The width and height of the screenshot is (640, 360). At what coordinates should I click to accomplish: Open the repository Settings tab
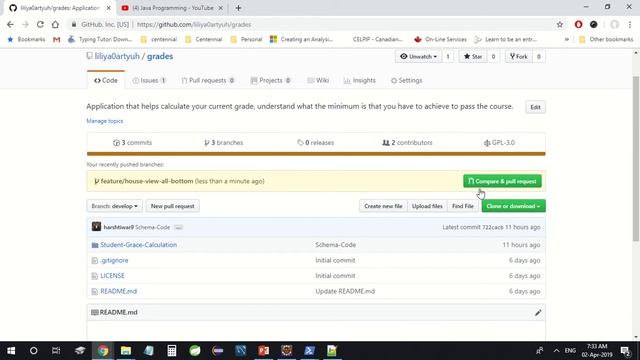pyautogui.click(x=407, y=80)
